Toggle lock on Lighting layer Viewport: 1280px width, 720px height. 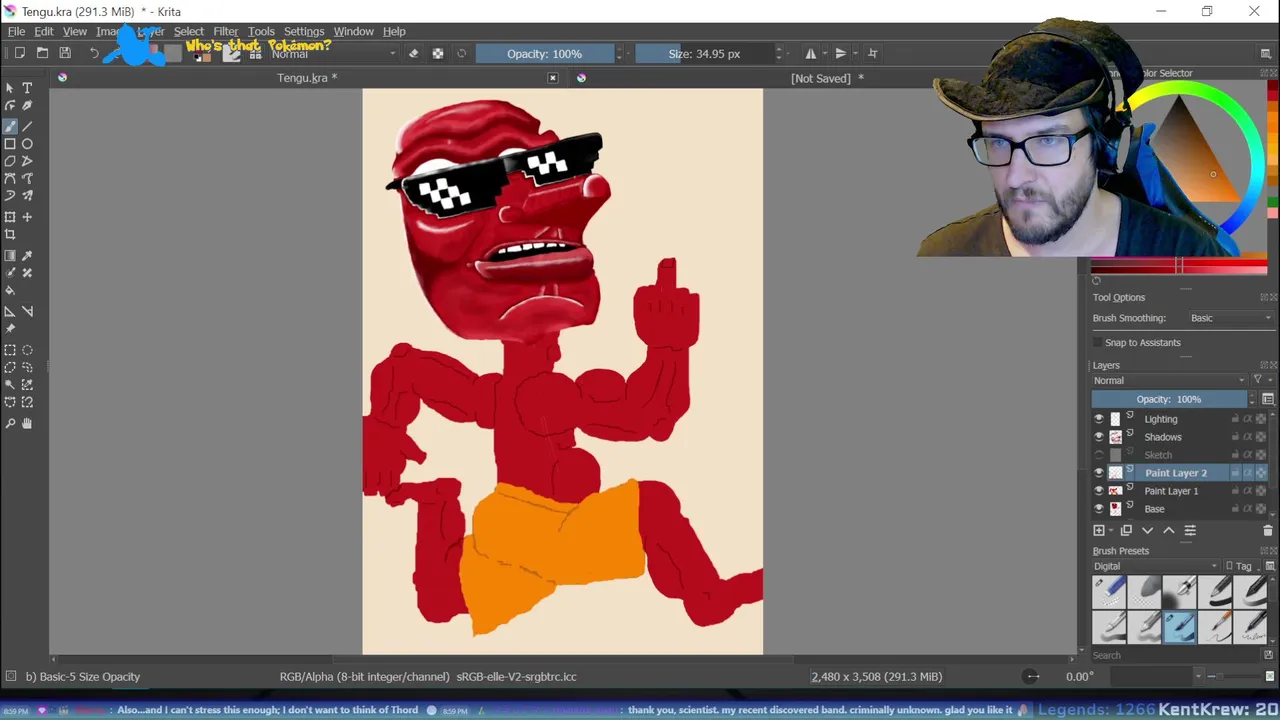pyautogui.click(x=1235, y=419)
